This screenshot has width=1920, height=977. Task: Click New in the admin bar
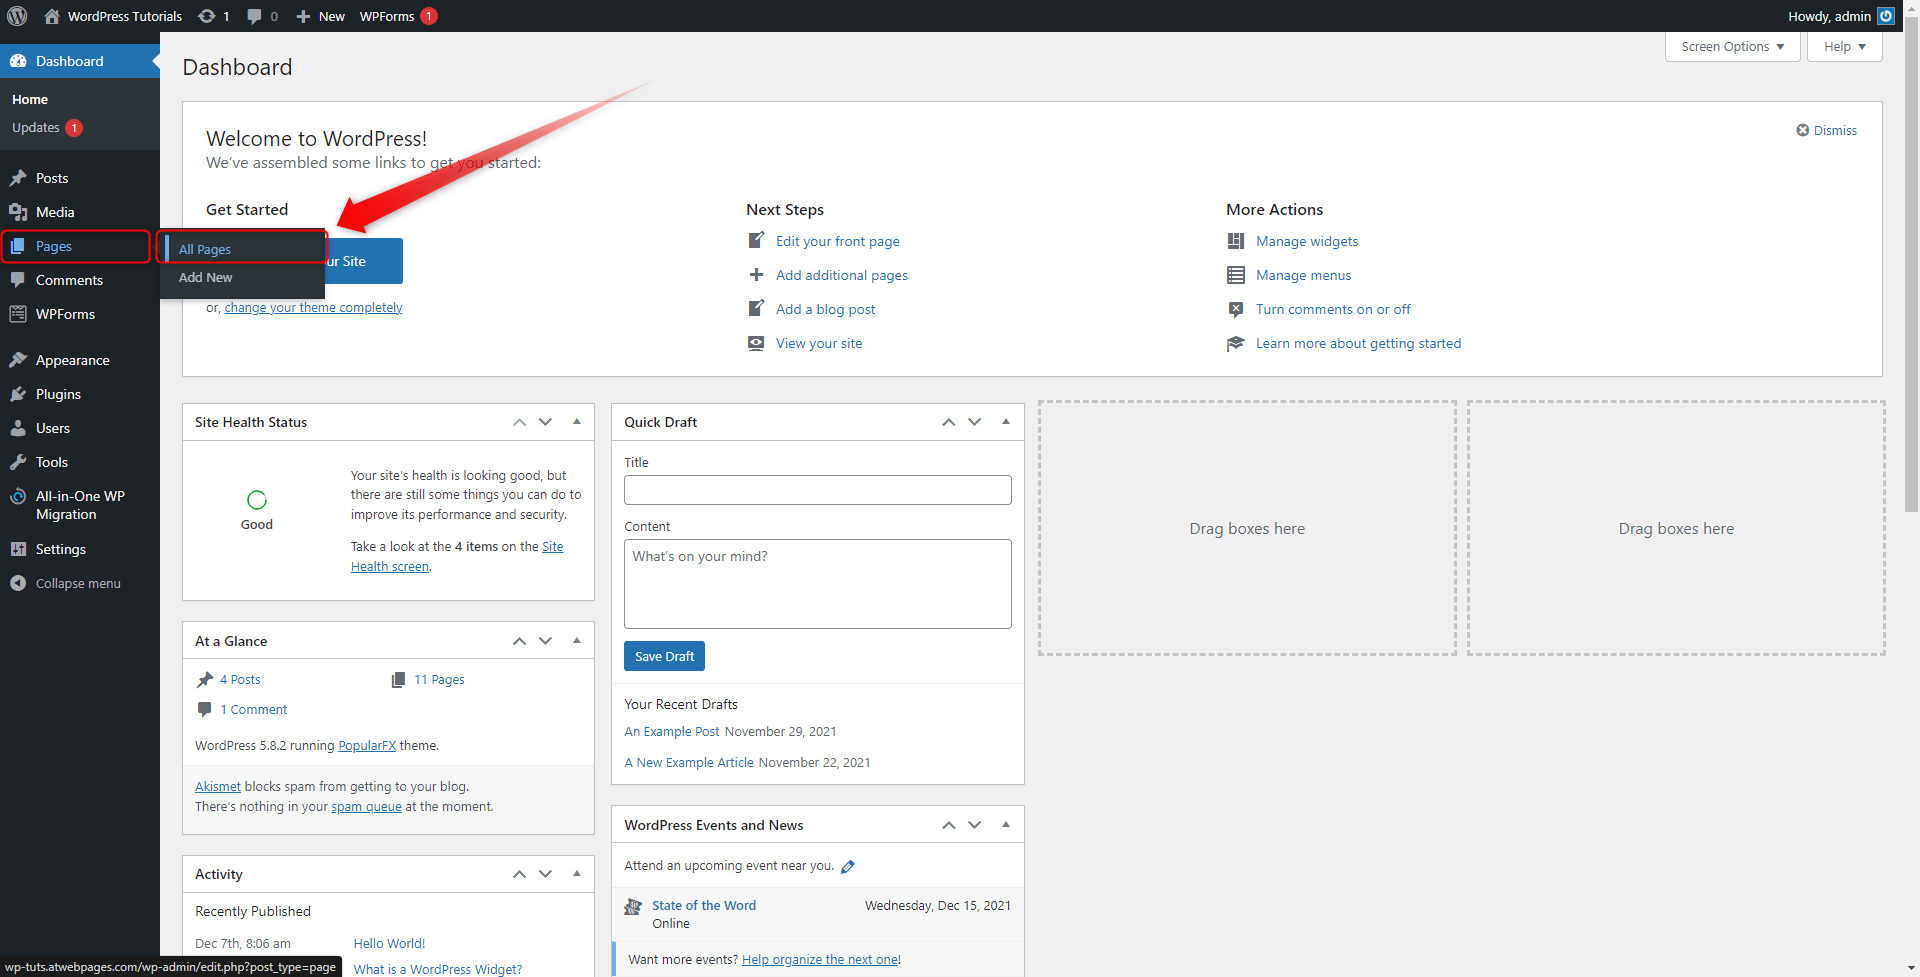coord(321,16)
